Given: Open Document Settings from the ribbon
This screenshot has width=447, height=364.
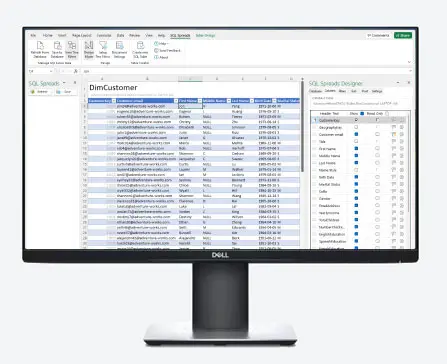Looking at the screenshot, I should coord(119,46).
